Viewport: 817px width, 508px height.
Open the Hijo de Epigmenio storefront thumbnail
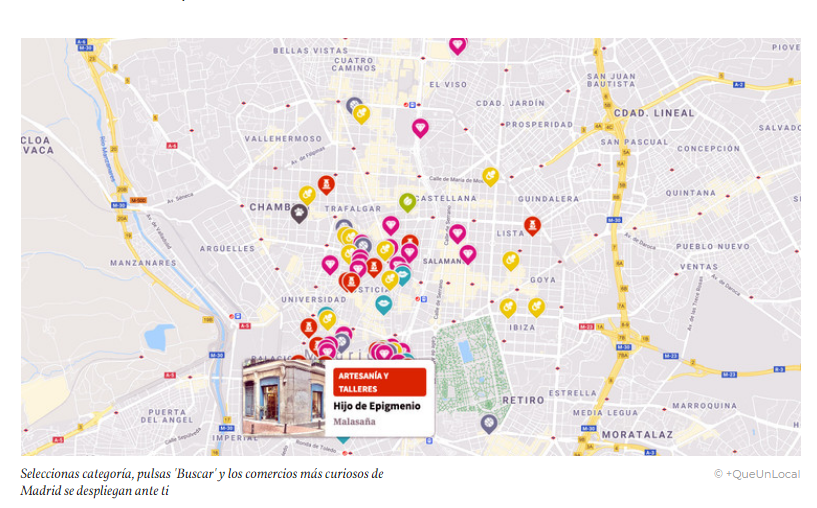click(x=284, y=399)
